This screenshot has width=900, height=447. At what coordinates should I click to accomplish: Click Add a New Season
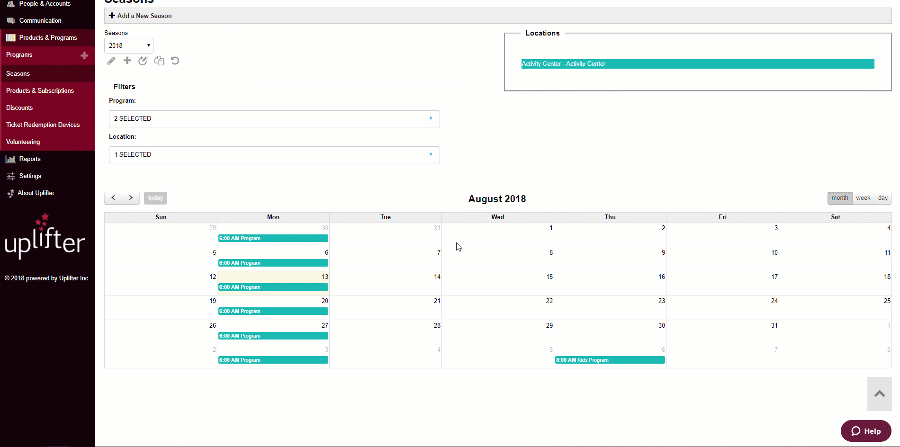141,15
